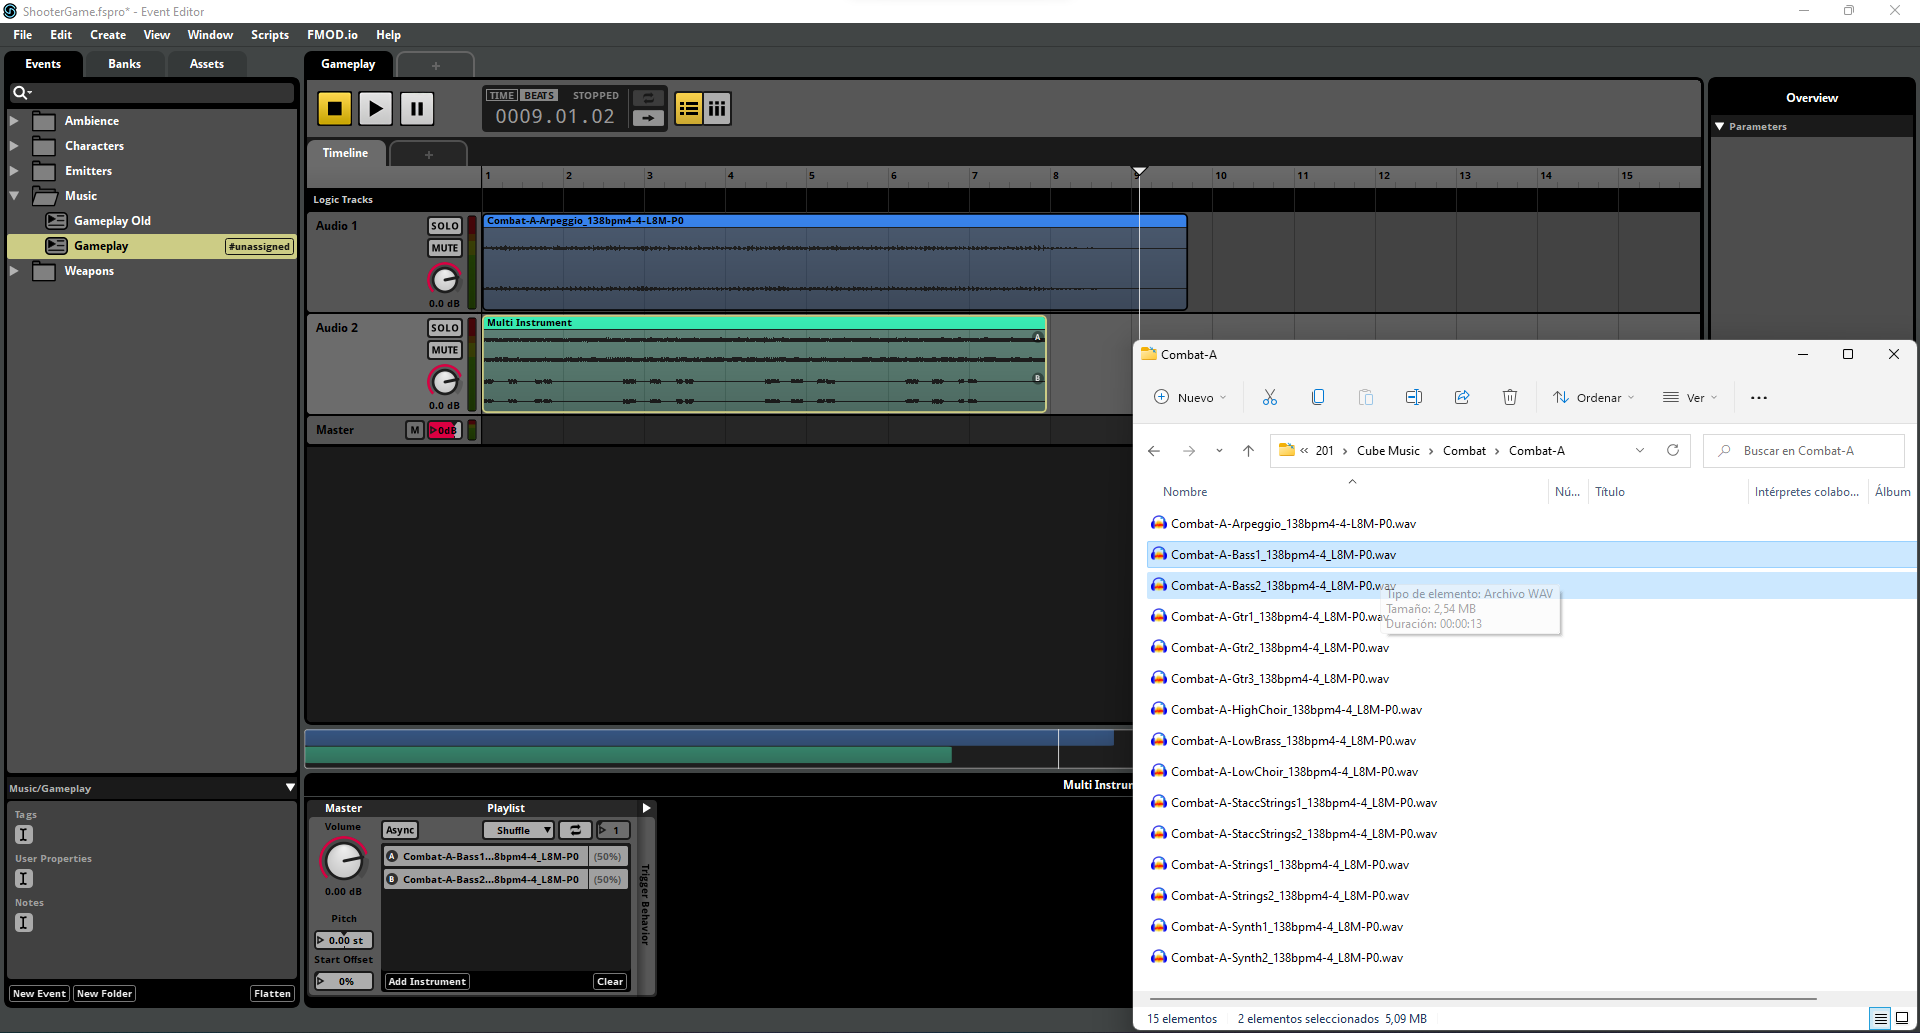Mute the Audio 2 track
The image size is (1920, 1033).
pyautogui.click(x=445, y=350)
